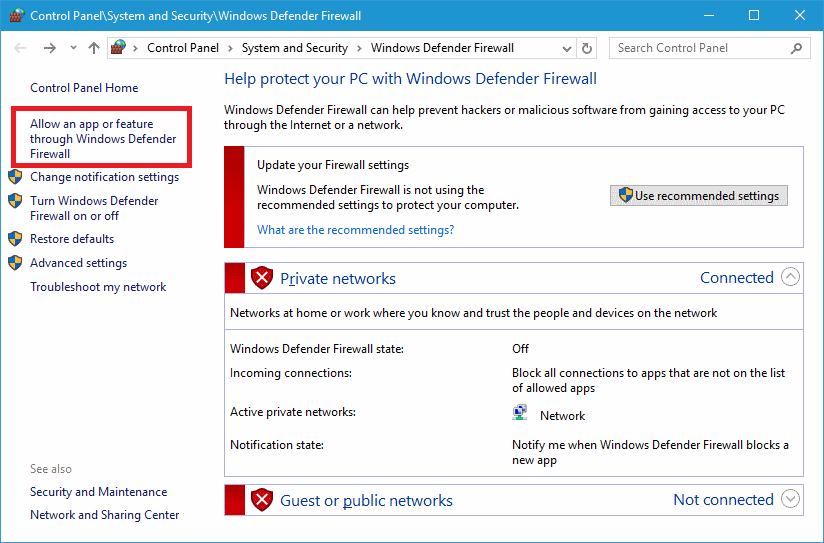Click the firewall state value Off
Viewport: 824px width, 543px height.
(520, 349)
